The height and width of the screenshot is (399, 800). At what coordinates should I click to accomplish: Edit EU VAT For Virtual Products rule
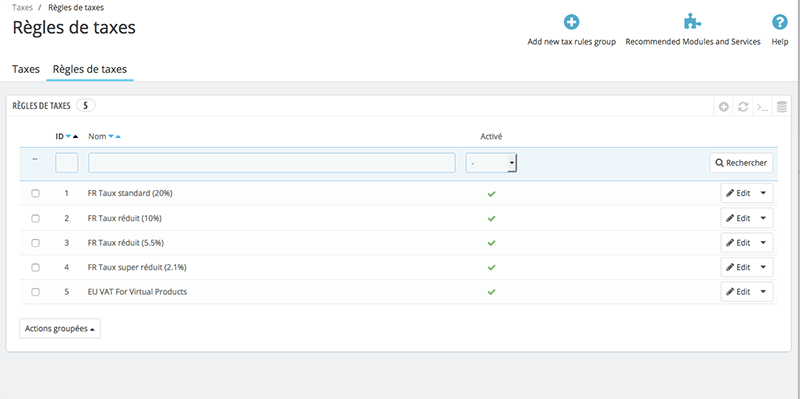[738, 291]
